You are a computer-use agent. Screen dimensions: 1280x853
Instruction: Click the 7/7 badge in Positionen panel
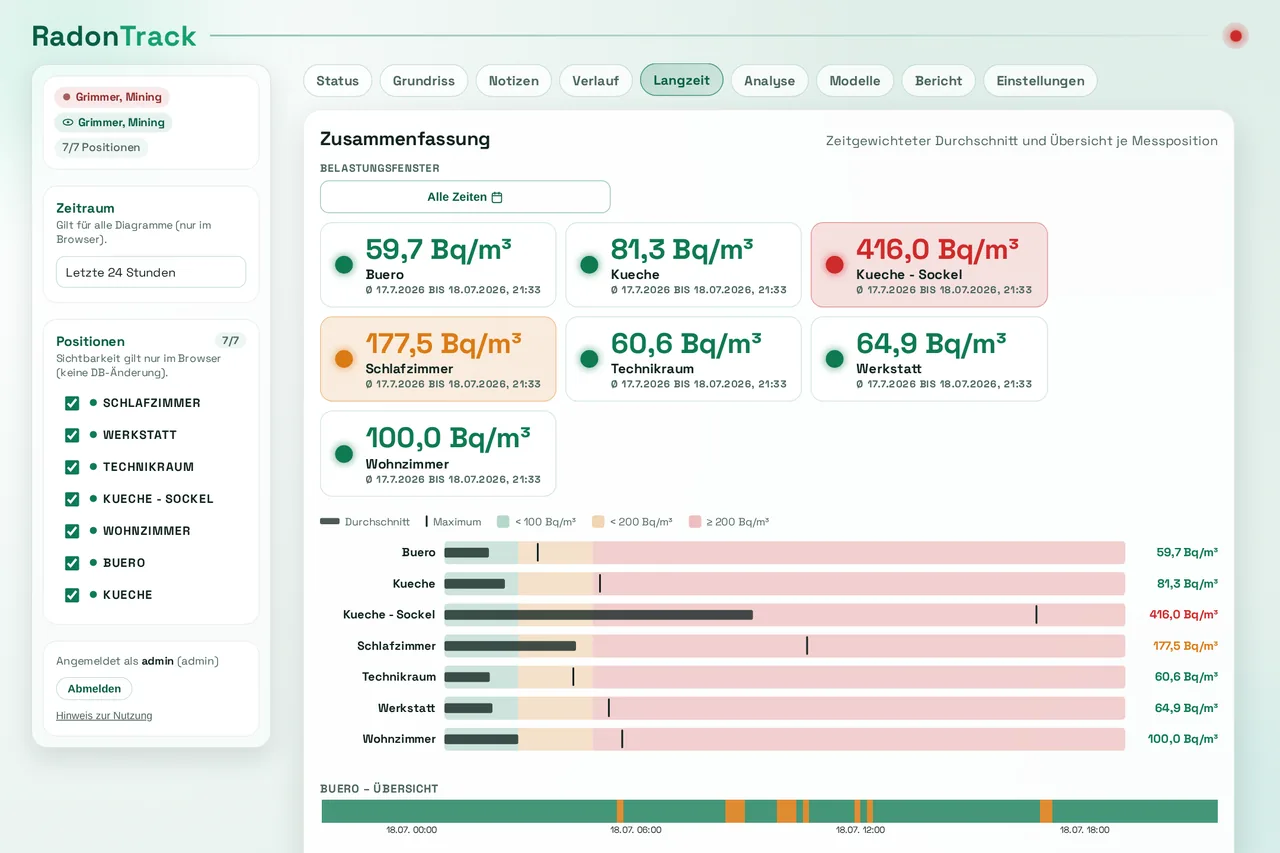click(230, 340)
